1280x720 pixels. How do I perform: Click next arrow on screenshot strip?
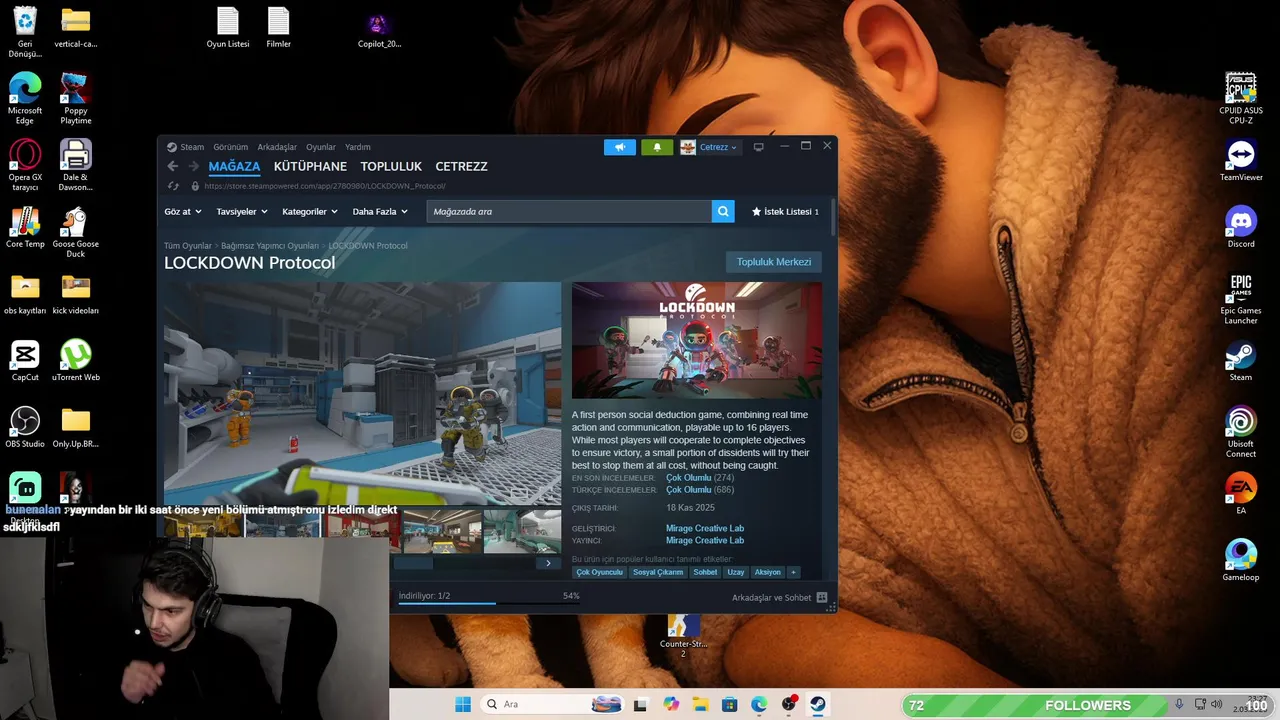548,563
